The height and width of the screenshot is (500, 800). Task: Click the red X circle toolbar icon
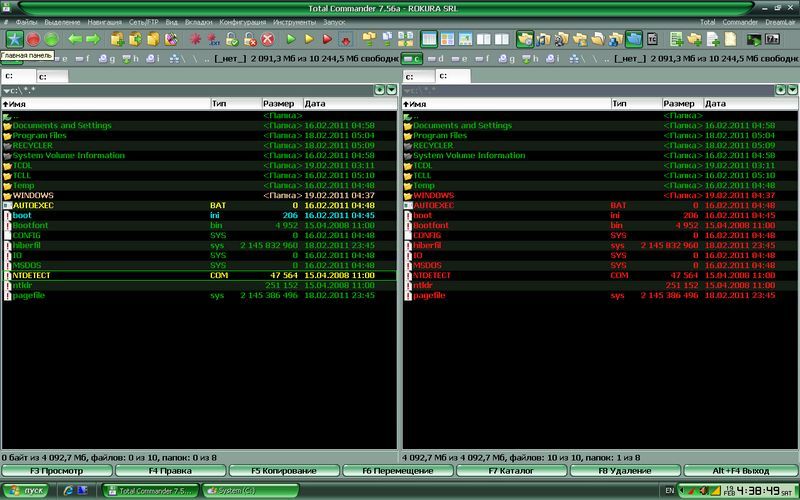pyautogui.click(x=267, y=39)
